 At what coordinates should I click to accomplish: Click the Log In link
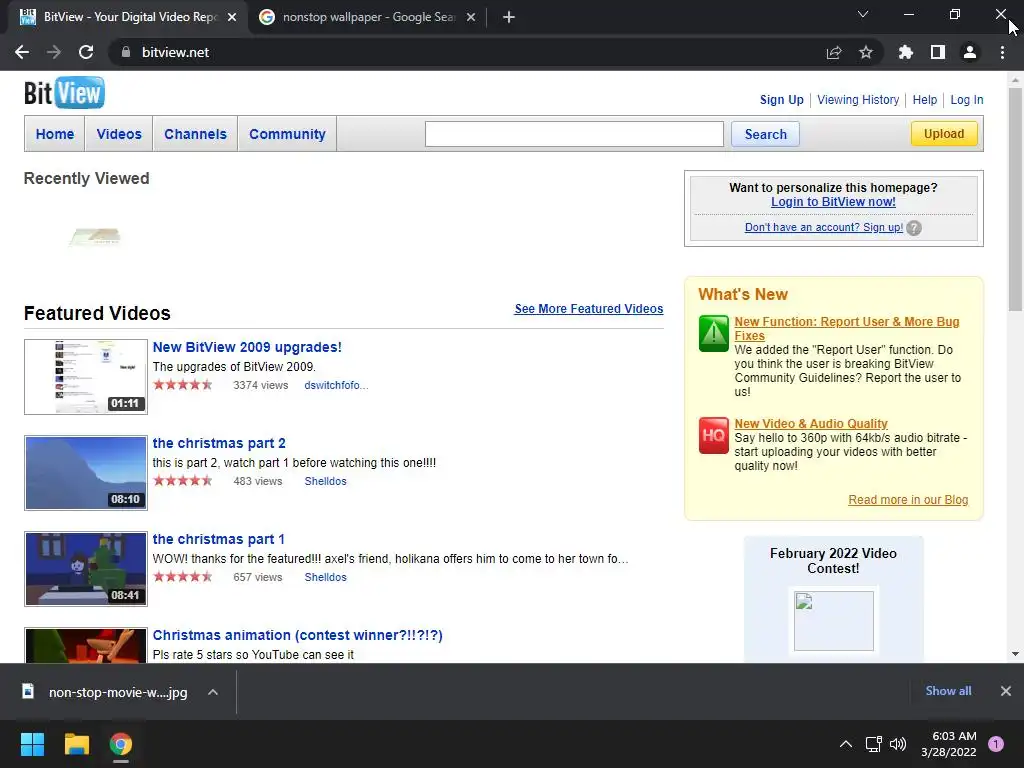967,100
